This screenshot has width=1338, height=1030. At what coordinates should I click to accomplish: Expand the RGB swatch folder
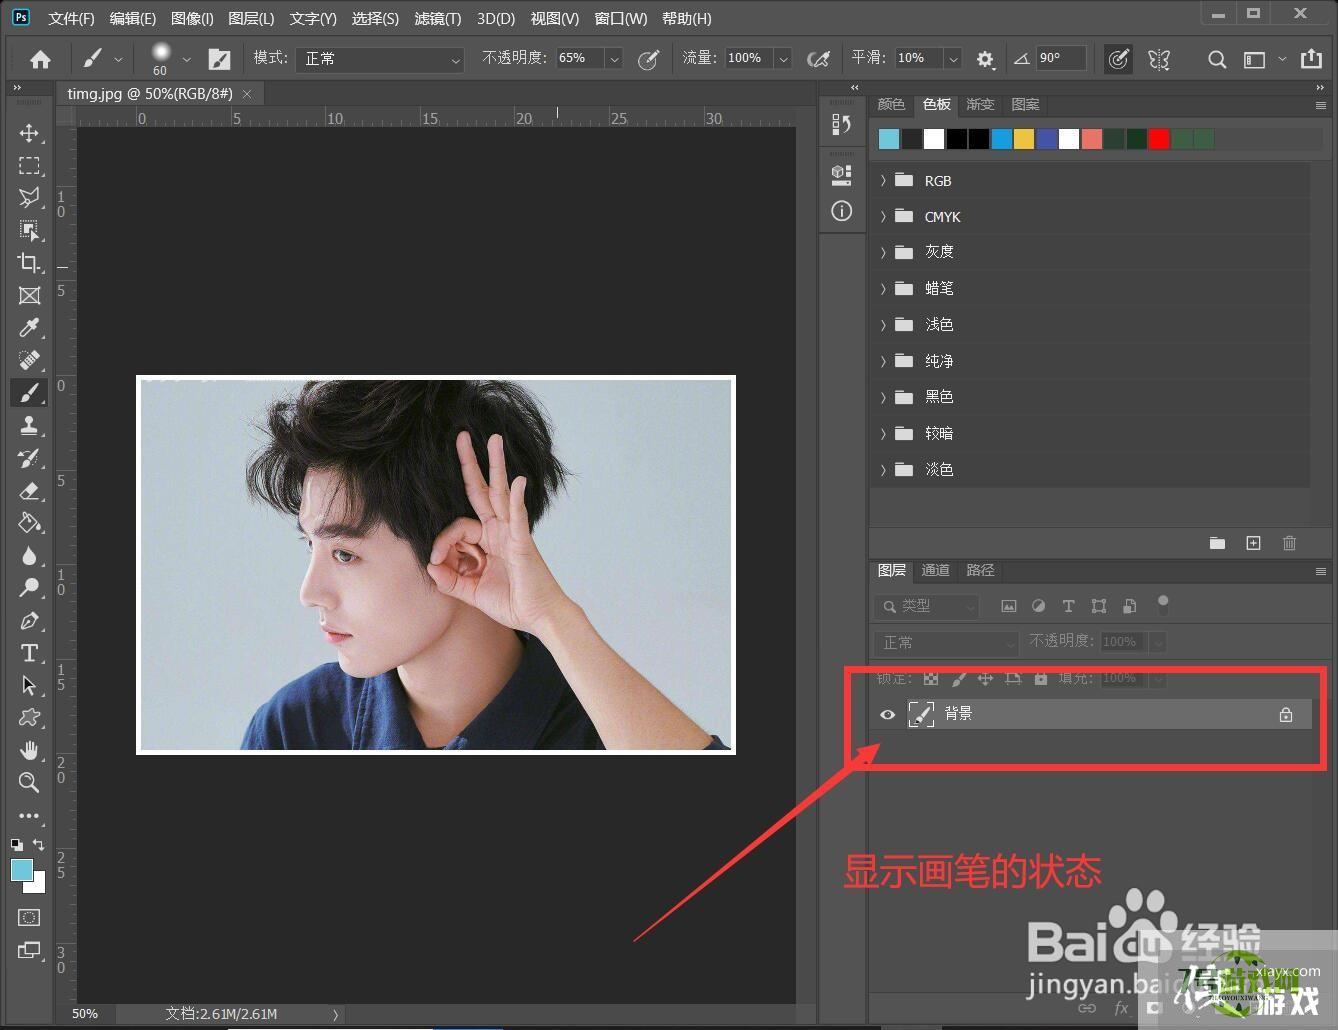tap(883, 181)
